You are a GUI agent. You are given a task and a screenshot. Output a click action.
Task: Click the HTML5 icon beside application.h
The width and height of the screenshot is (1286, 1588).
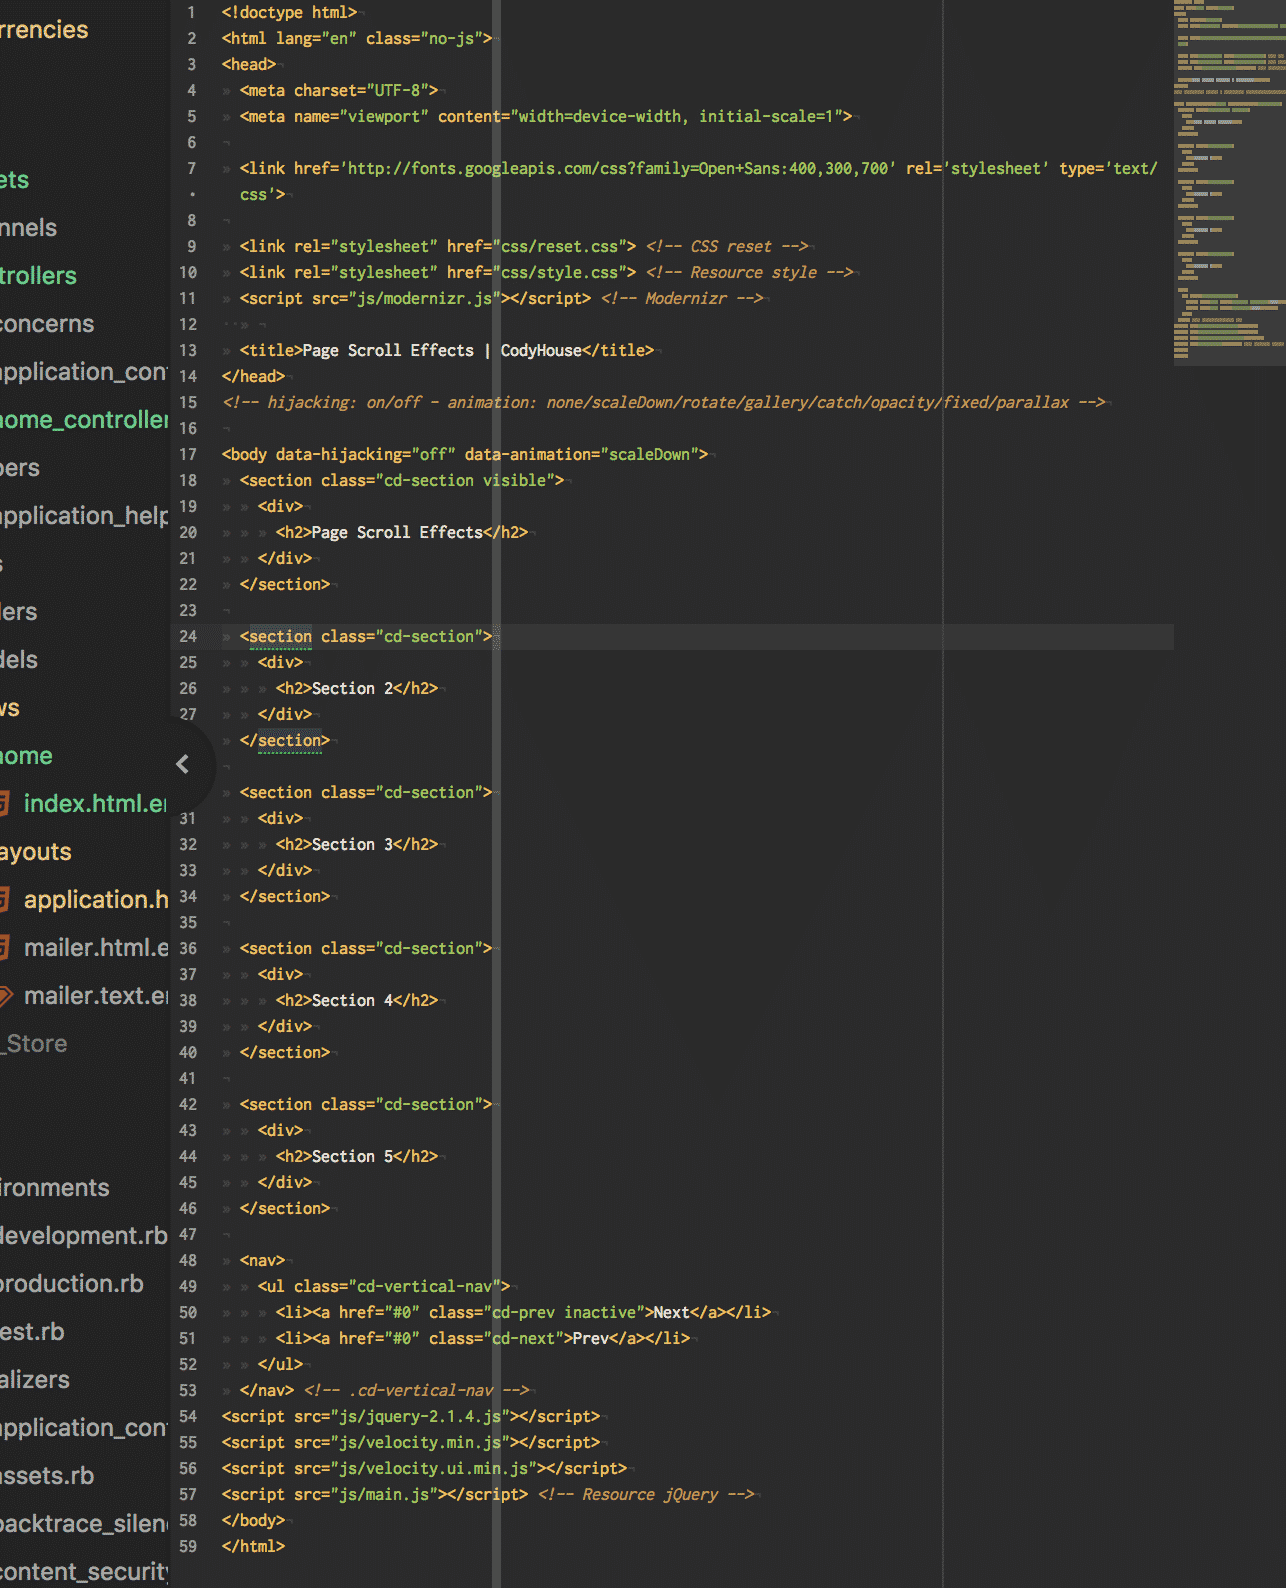pyautogui.click(x=4, y=900)
